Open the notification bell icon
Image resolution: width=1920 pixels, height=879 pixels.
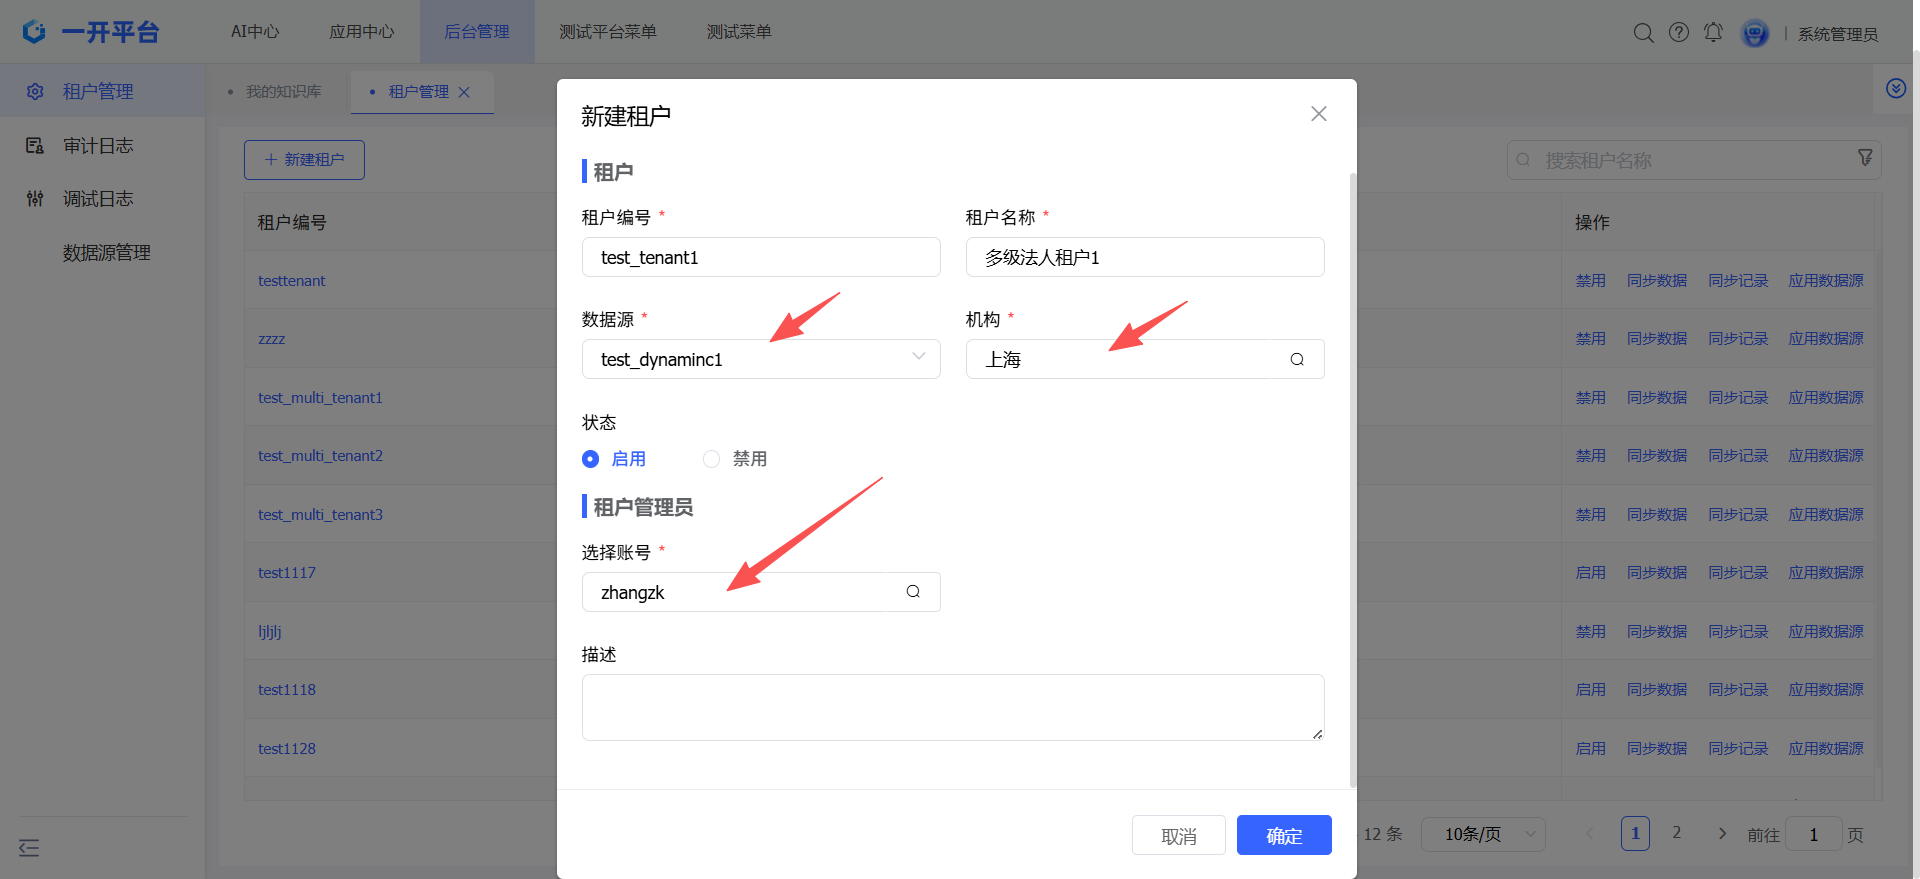coord(1713,33)
